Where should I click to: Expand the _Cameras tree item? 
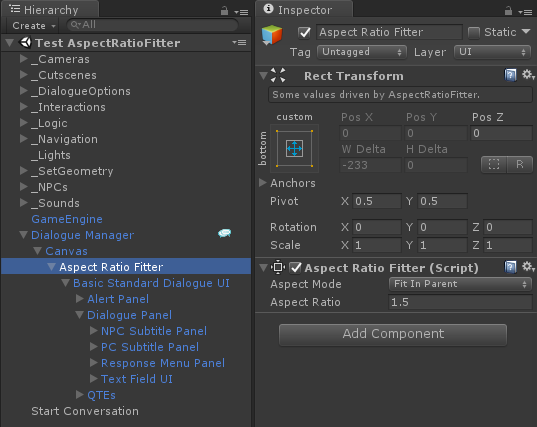coord(24,59)
